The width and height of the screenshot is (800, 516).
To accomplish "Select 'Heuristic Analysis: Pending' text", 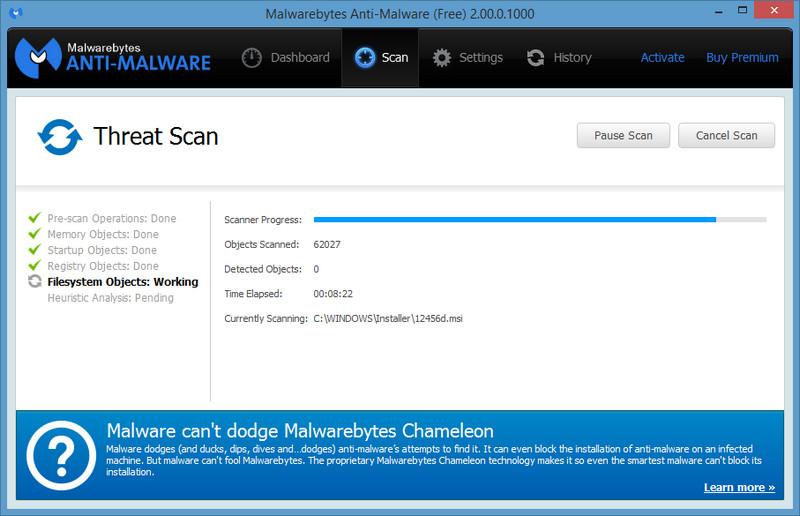I will tap(111, 298).
